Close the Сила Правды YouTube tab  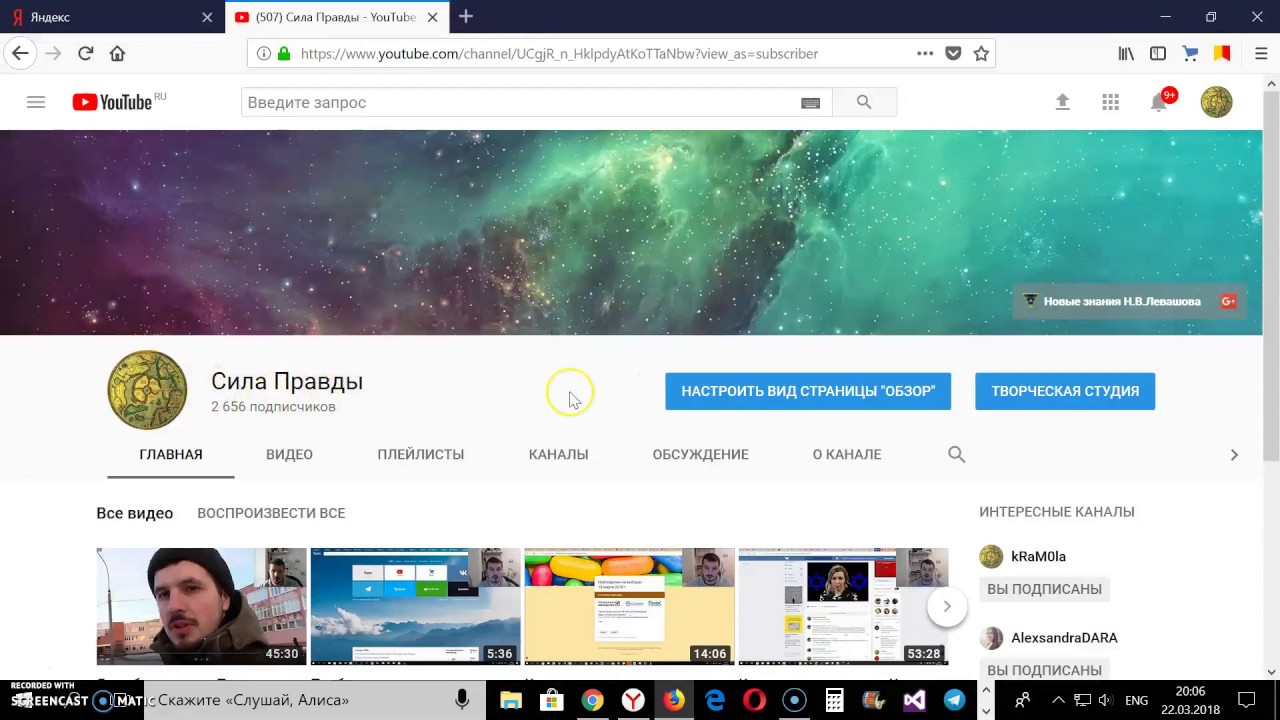pyautogui.click(x=432, y=17)
